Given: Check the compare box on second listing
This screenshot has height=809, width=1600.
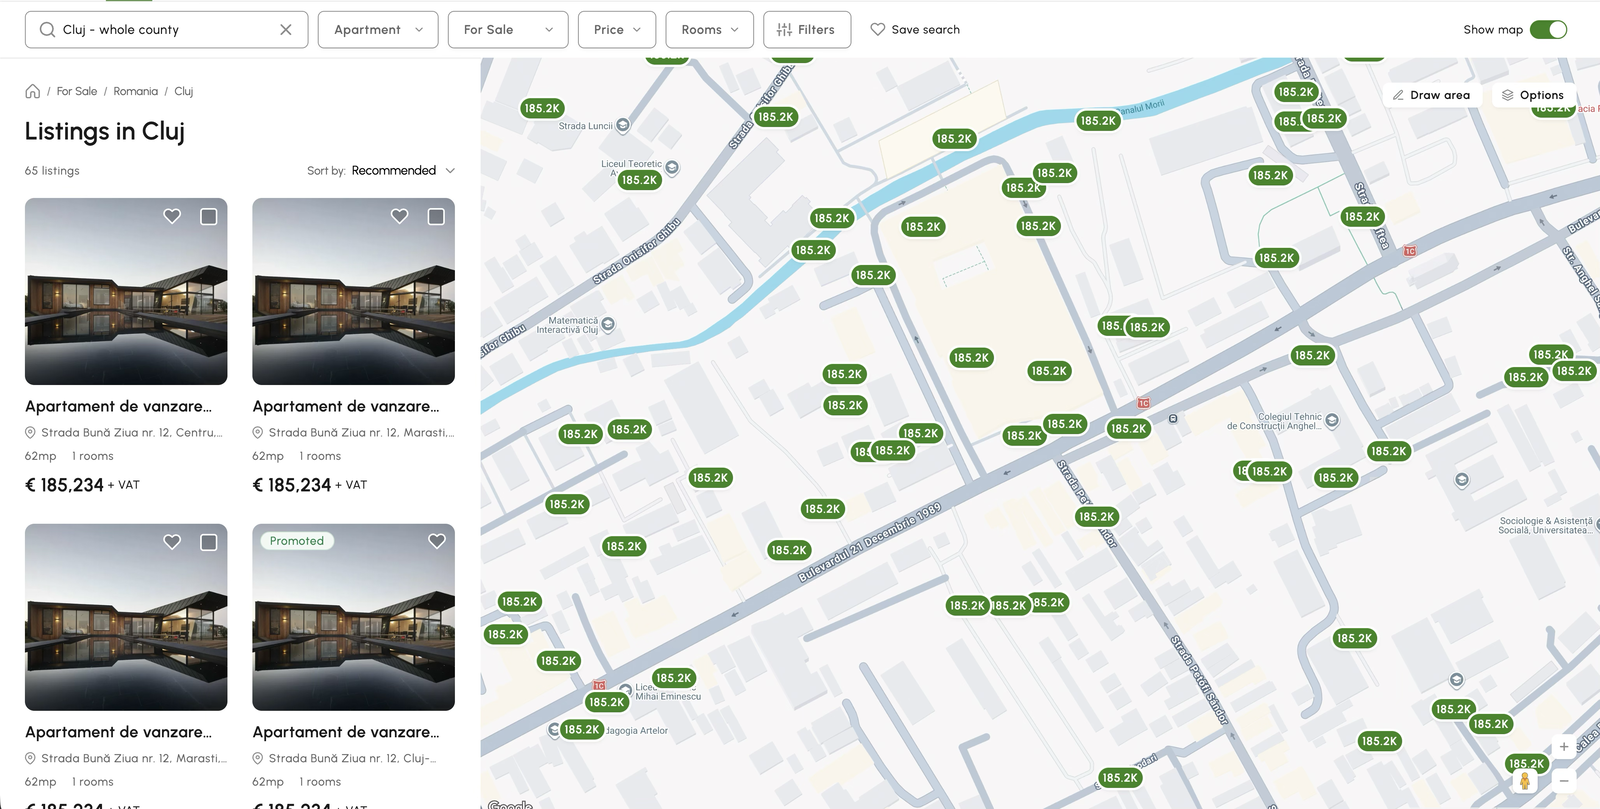Looking at the screenshot, I should (436, 216).
